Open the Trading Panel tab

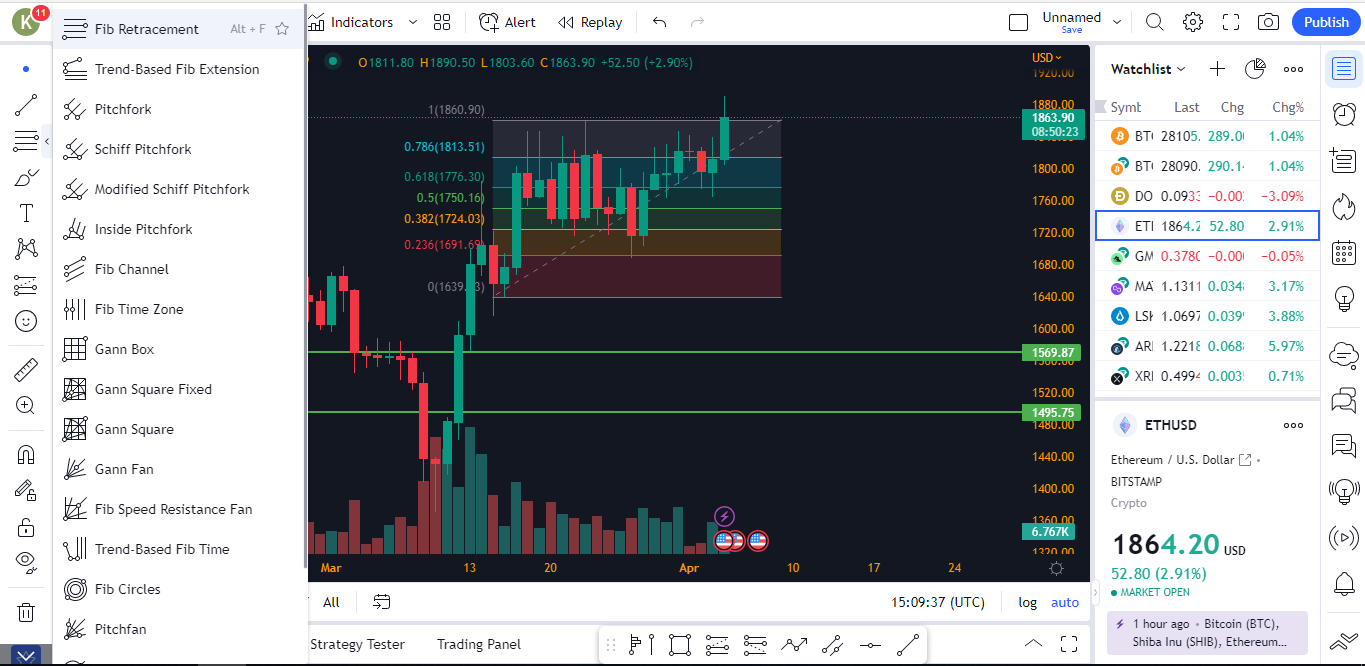(x=479, y=644)
